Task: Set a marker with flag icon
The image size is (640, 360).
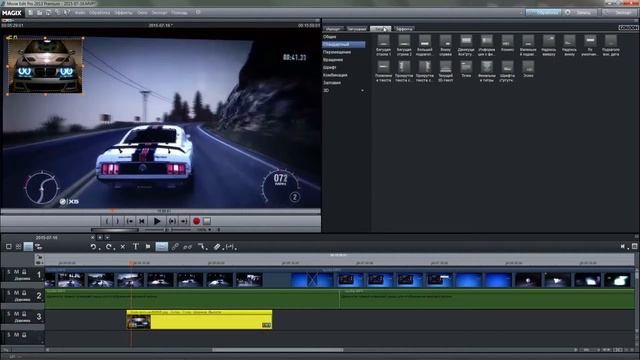Action: pyautogui.click(x=148, y=247)
